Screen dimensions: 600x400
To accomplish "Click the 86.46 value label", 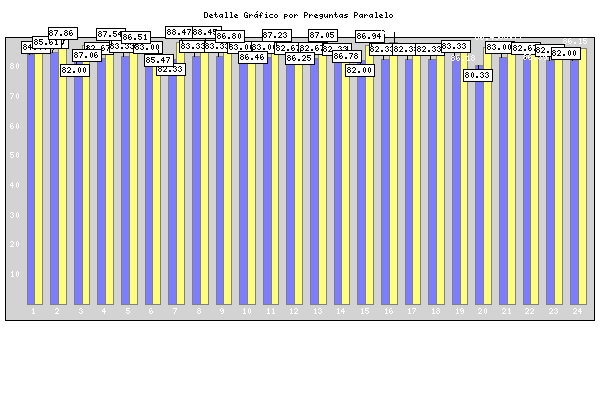I will [253, 57].
